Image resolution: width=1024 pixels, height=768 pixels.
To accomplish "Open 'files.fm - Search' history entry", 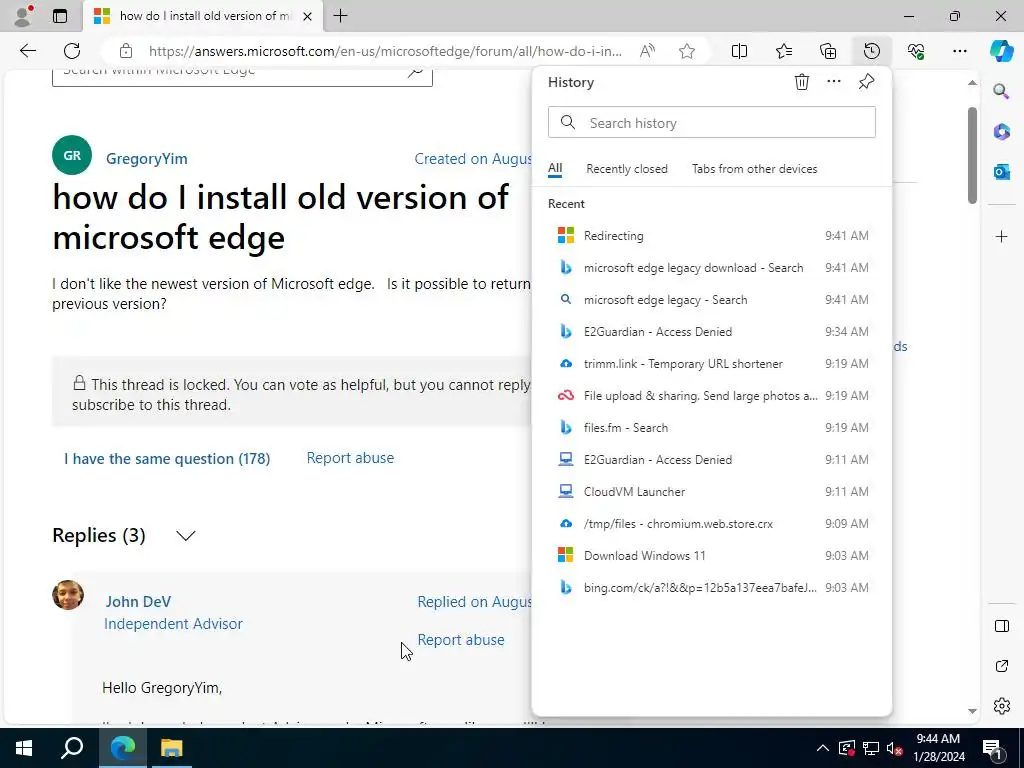I will click(x=712, y=428).
